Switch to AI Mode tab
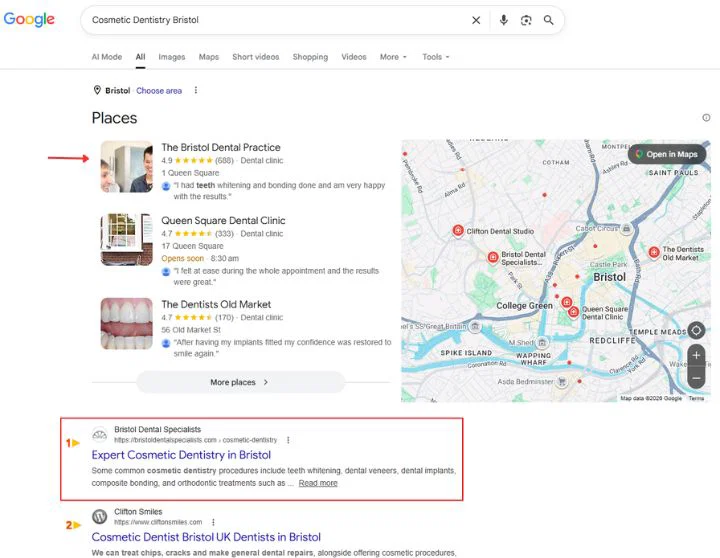The image size is (720, 558). point(107,57)
